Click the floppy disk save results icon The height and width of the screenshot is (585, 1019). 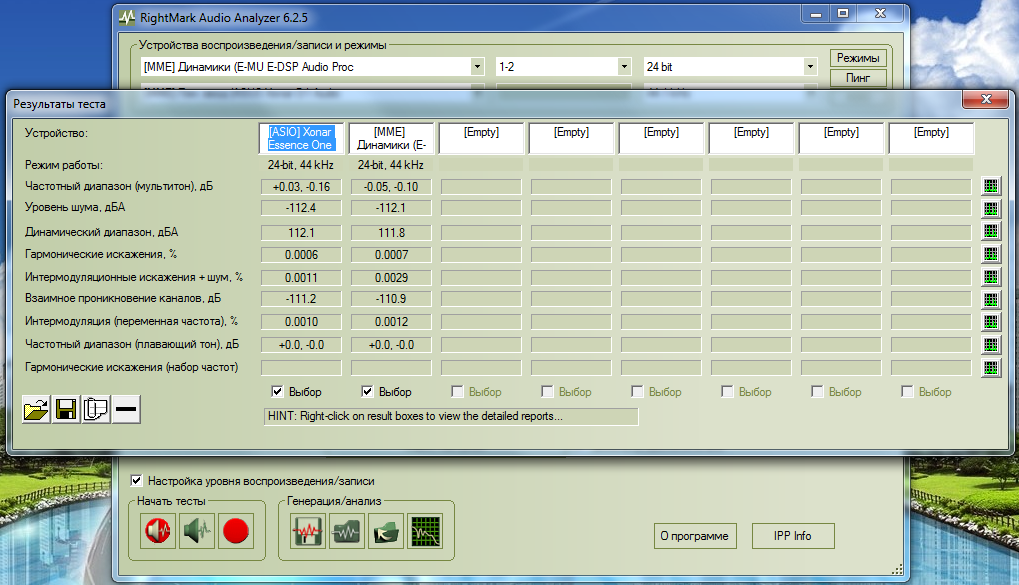[x=66, y=410]
